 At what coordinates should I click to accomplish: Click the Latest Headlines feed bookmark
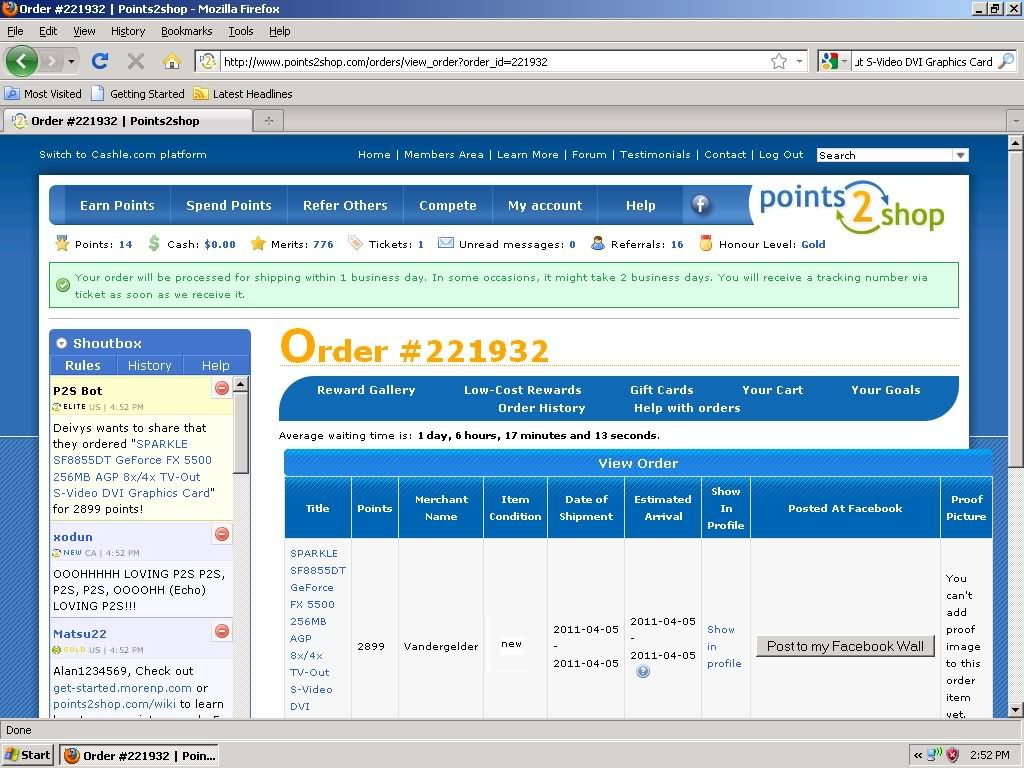243,94
